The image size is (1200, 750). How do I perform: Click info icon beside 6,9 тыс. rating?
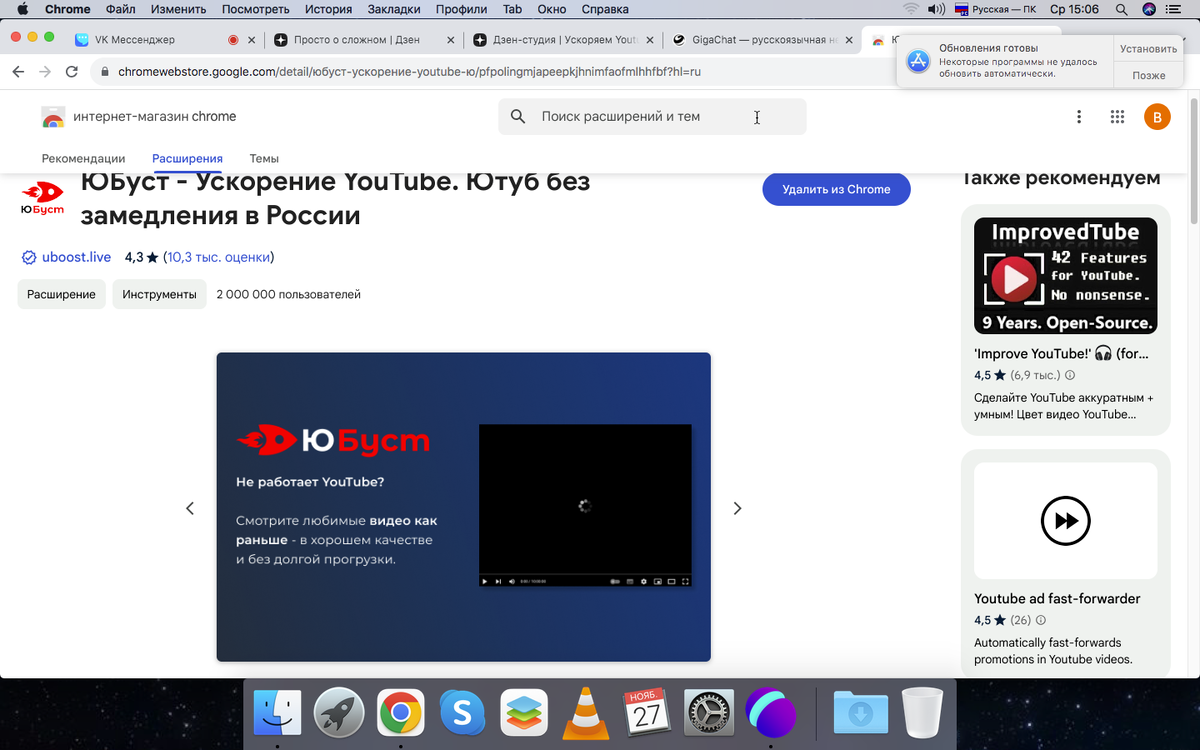click(x=1070, y=376)
